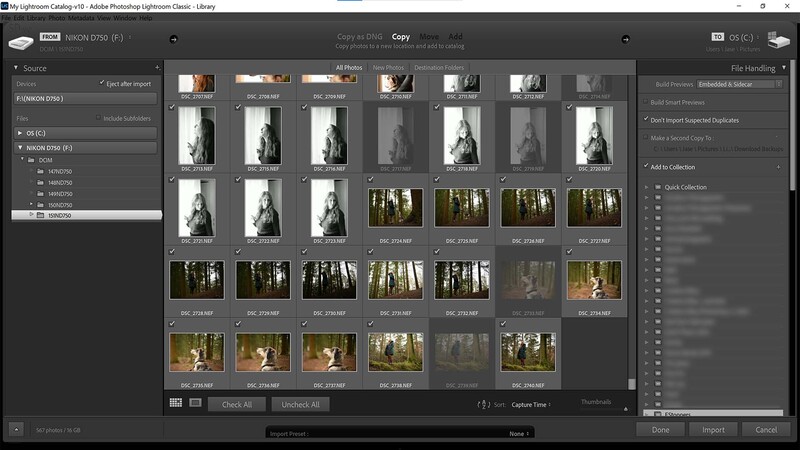Switch to All Photos tab
800x450 pixels.
[x=349, y=67]
